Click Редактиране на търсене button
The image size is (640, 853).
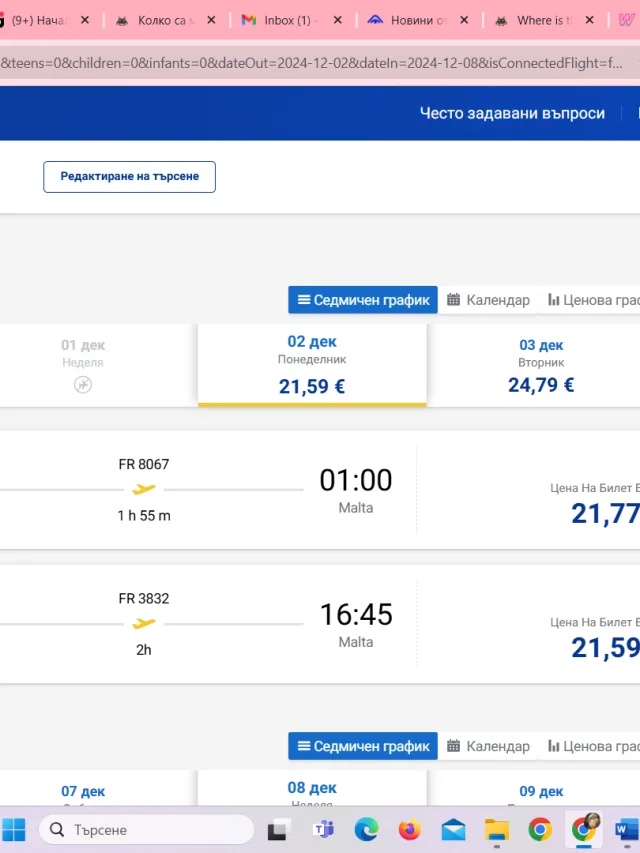130,176
